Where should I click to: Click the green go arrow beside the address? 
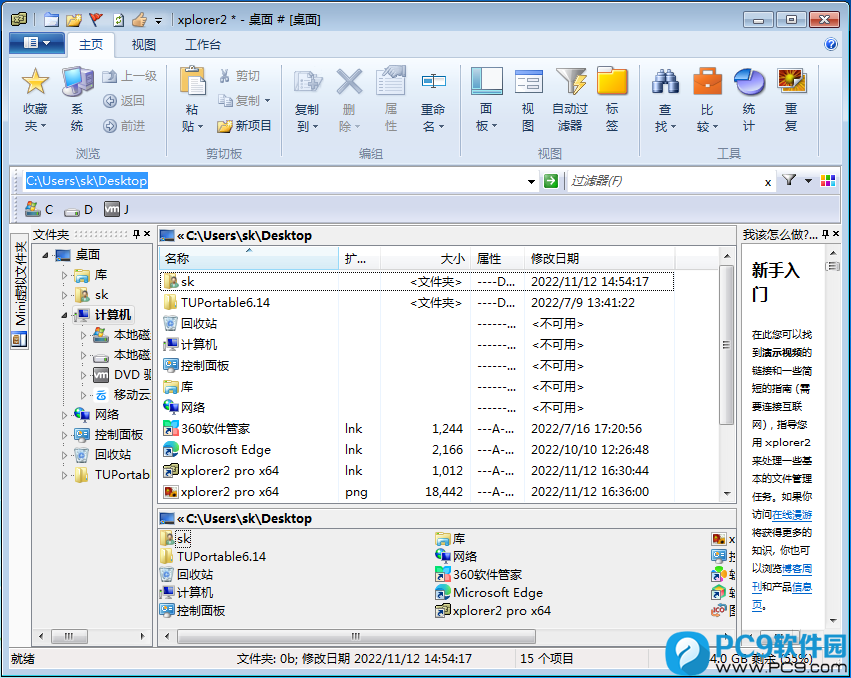pyautogui.click(x=551, y=181)
